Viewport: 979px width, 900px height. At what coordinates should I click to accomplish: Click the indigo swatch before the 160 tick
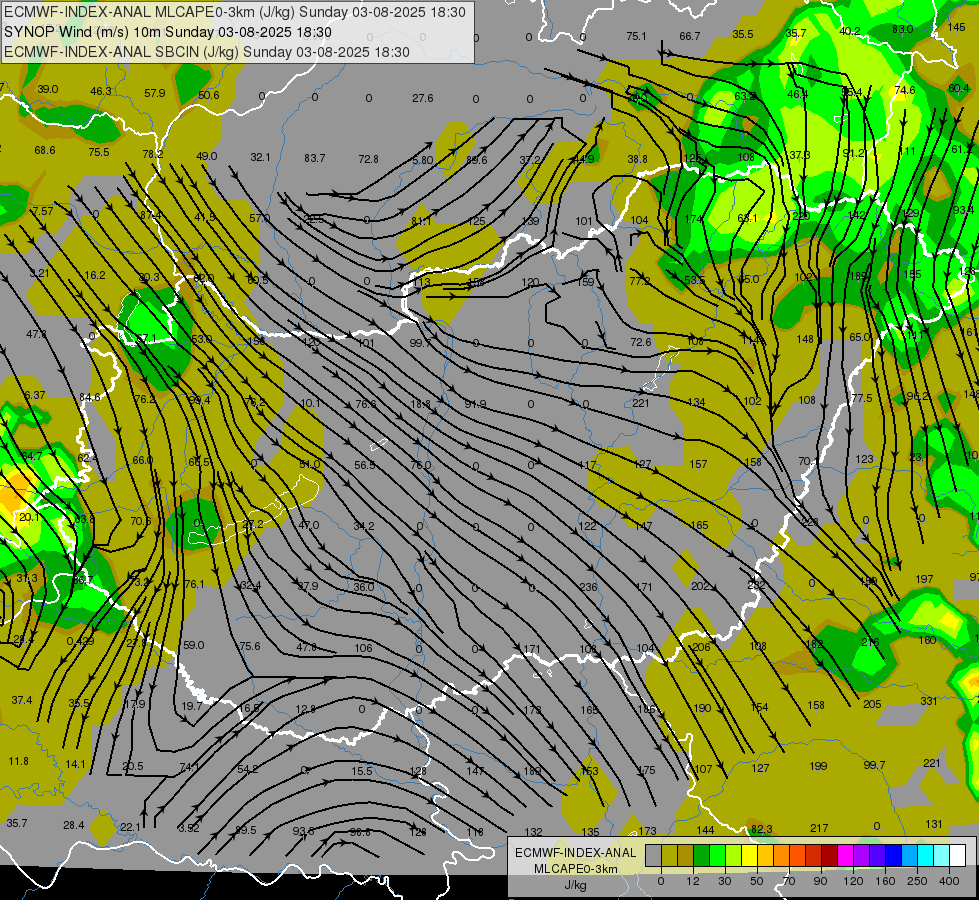coord(878,856)
